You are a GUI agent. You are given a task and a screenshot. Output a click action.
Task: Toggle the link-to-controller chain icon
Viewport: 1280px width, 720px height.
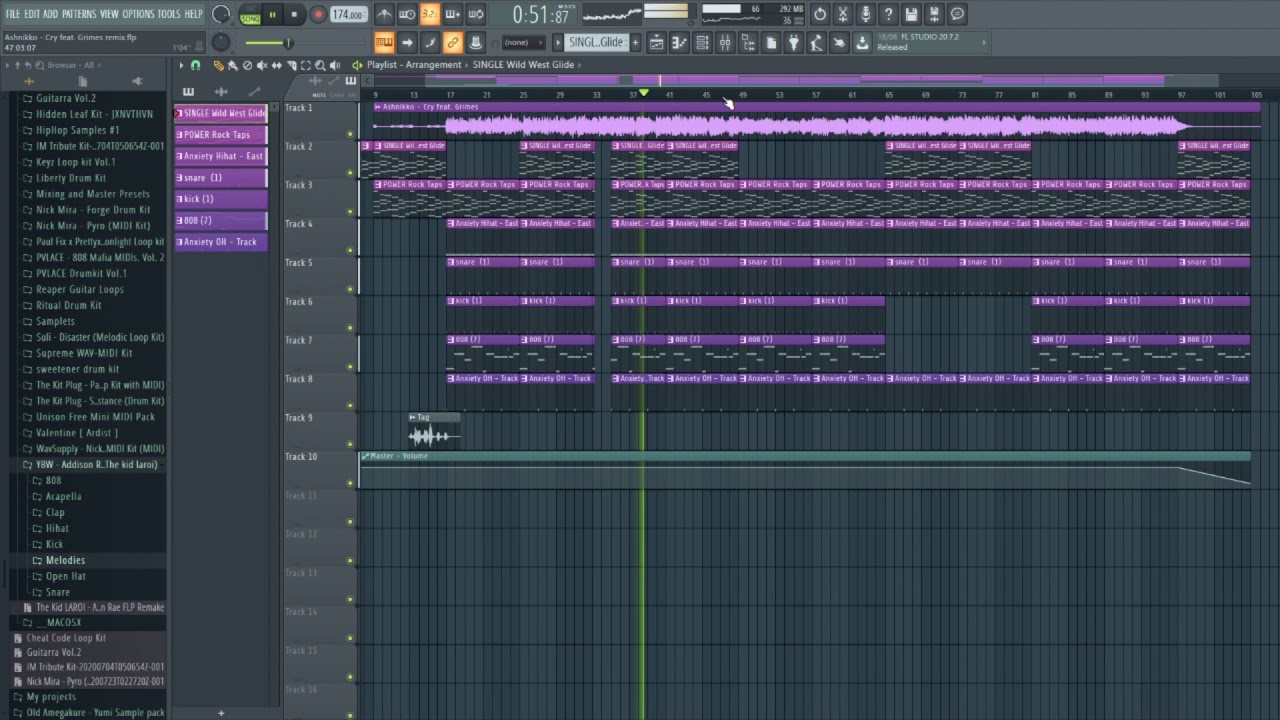point(453,42)
